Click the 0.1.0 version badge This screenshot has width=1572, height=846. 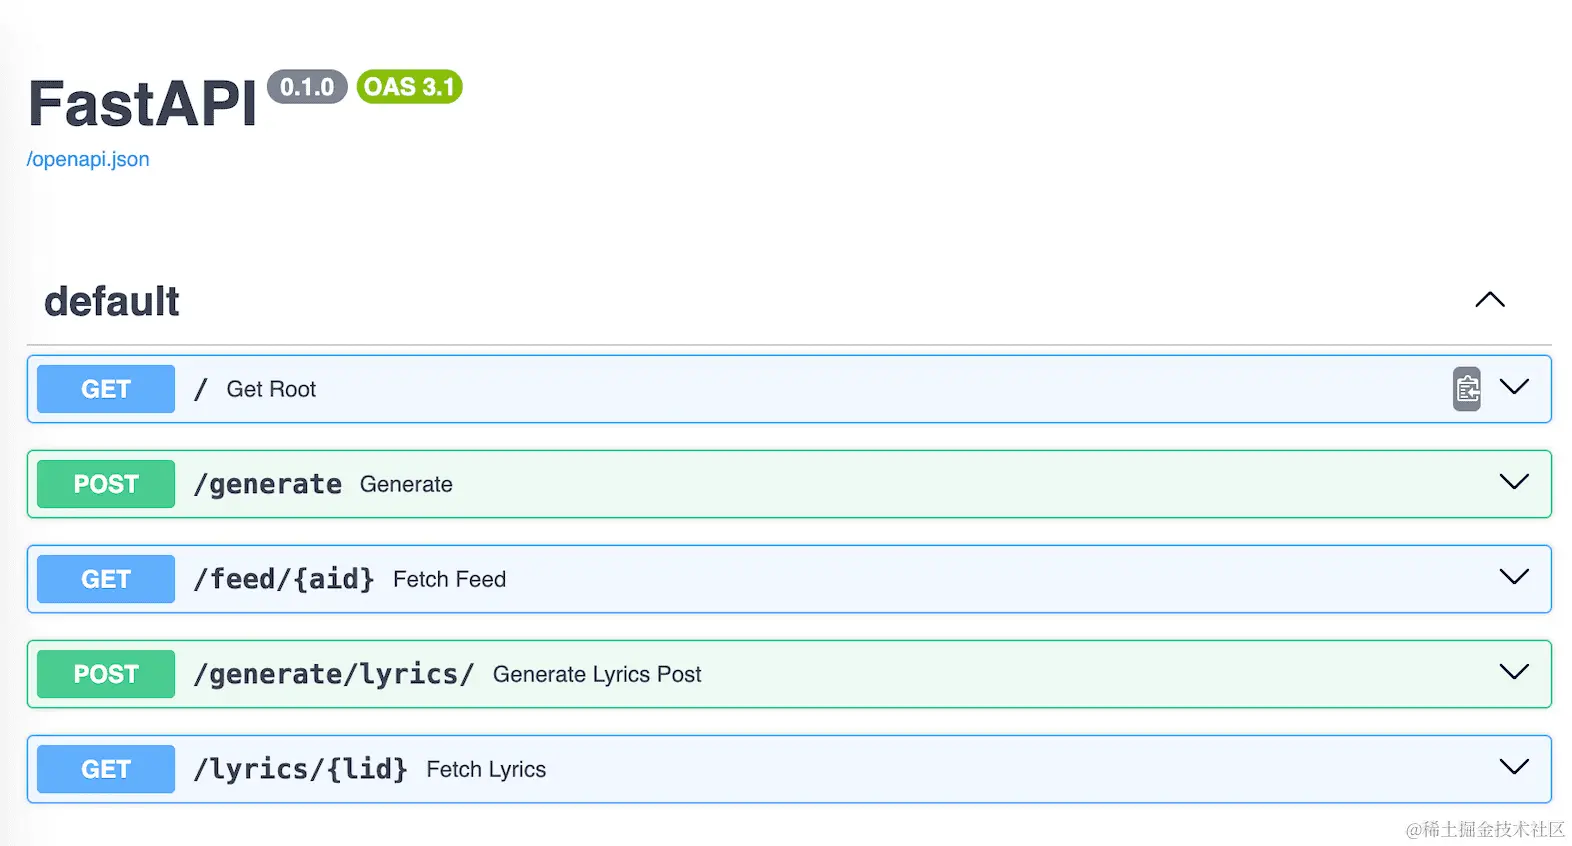[x=307, y=87]
